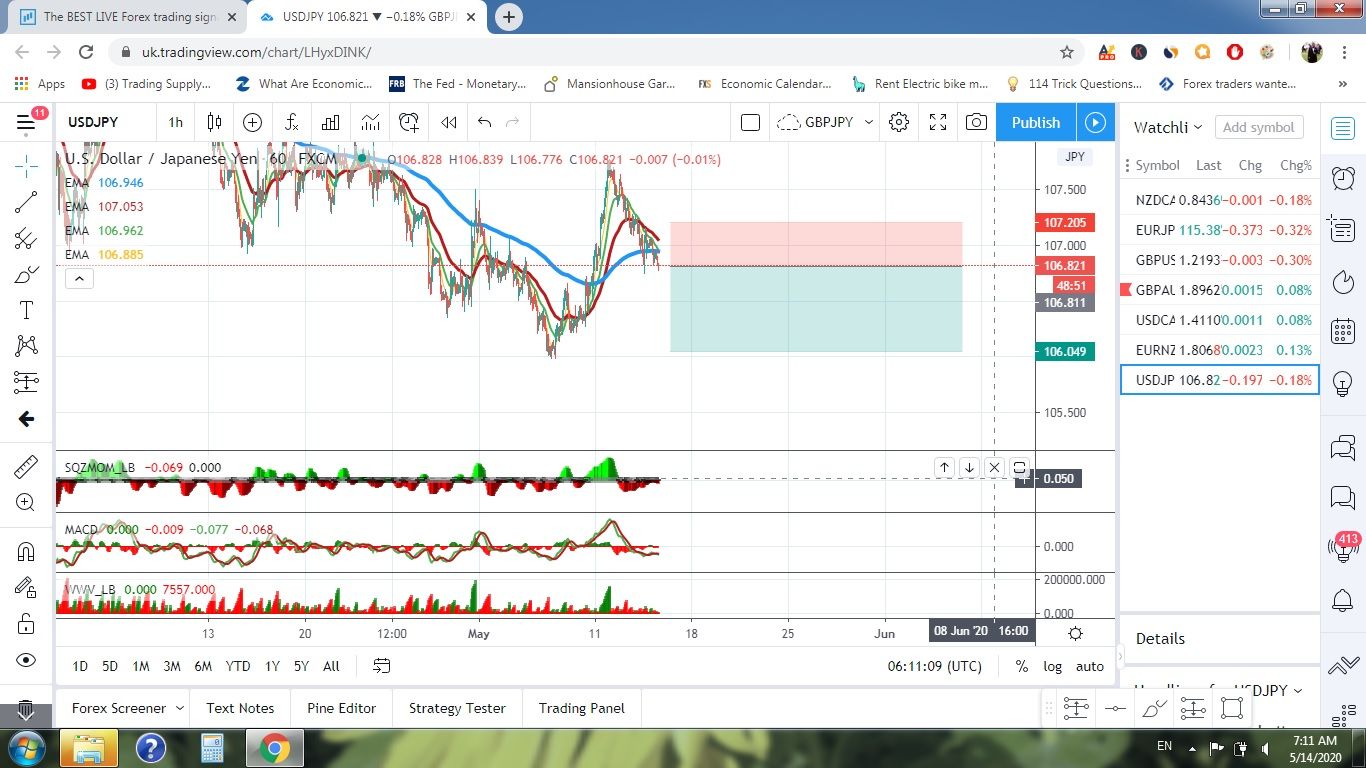Screen dimensions: 1366x768
Task: Select the pitchfork drawing tool
Action: (x=26, y=238)
